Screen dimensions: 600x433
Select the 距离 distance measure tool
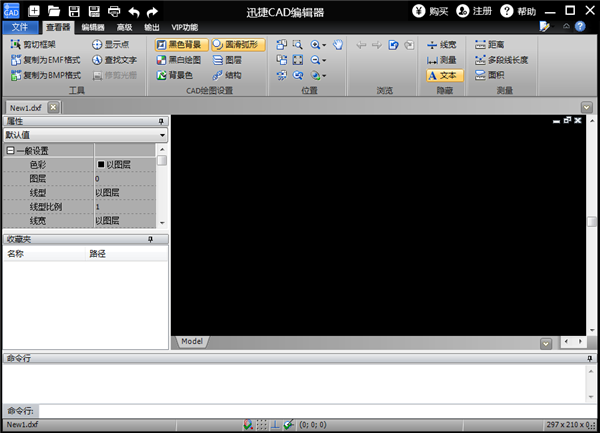pyautogui.click(x=489, y=45)
